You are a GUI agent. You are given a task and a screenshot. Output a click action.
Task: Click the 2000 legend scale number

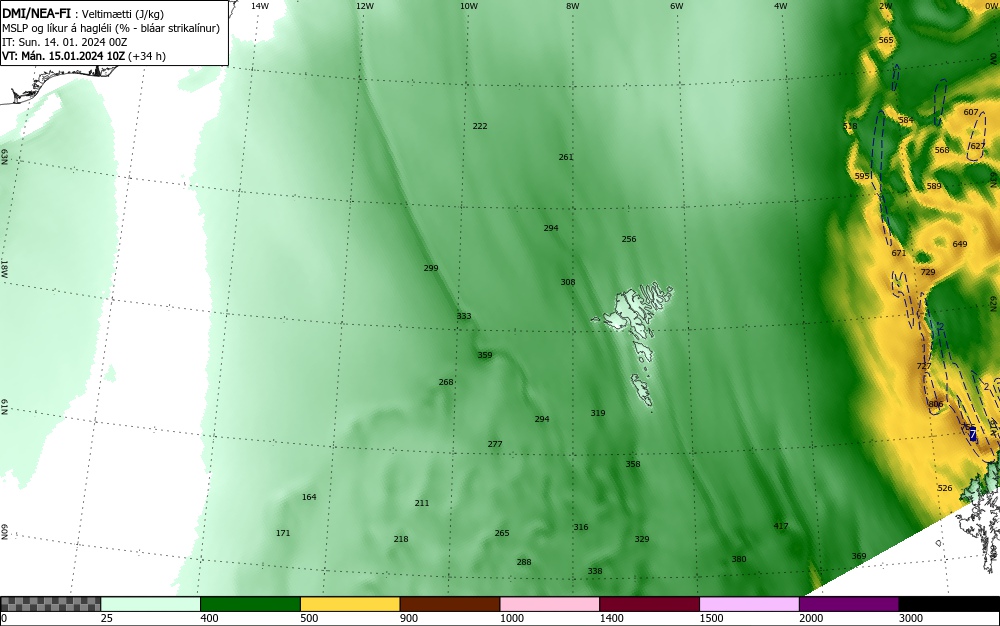click(x=811, y=618)
